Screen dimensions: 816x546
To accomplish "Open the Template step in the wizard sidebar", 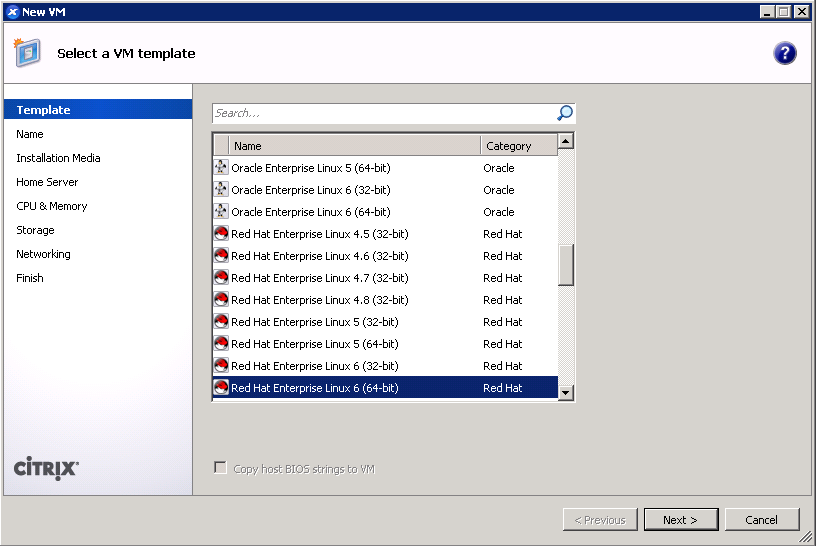I will [x=98, y=109].
